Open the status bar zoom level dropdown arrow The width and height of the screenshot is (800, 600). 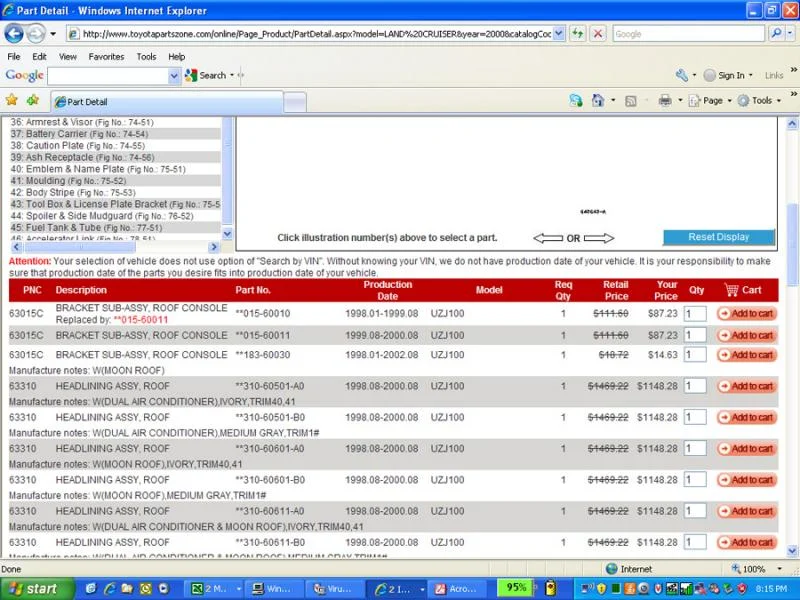[x=780, y=568]
